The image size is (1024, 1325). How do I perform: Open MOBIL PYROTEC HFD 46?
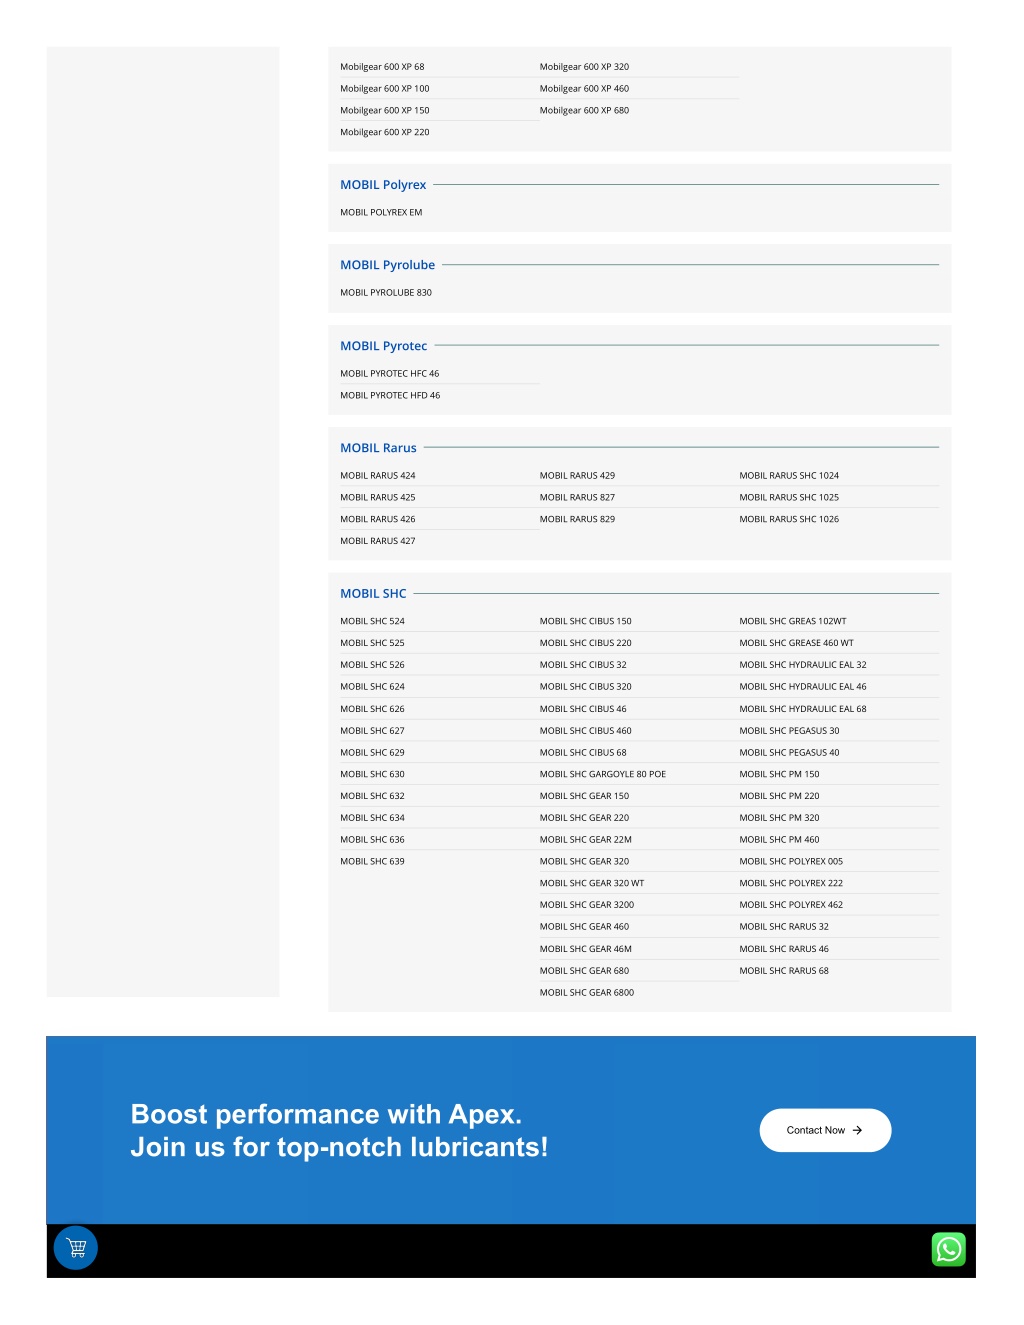click(x=390, y=396)
